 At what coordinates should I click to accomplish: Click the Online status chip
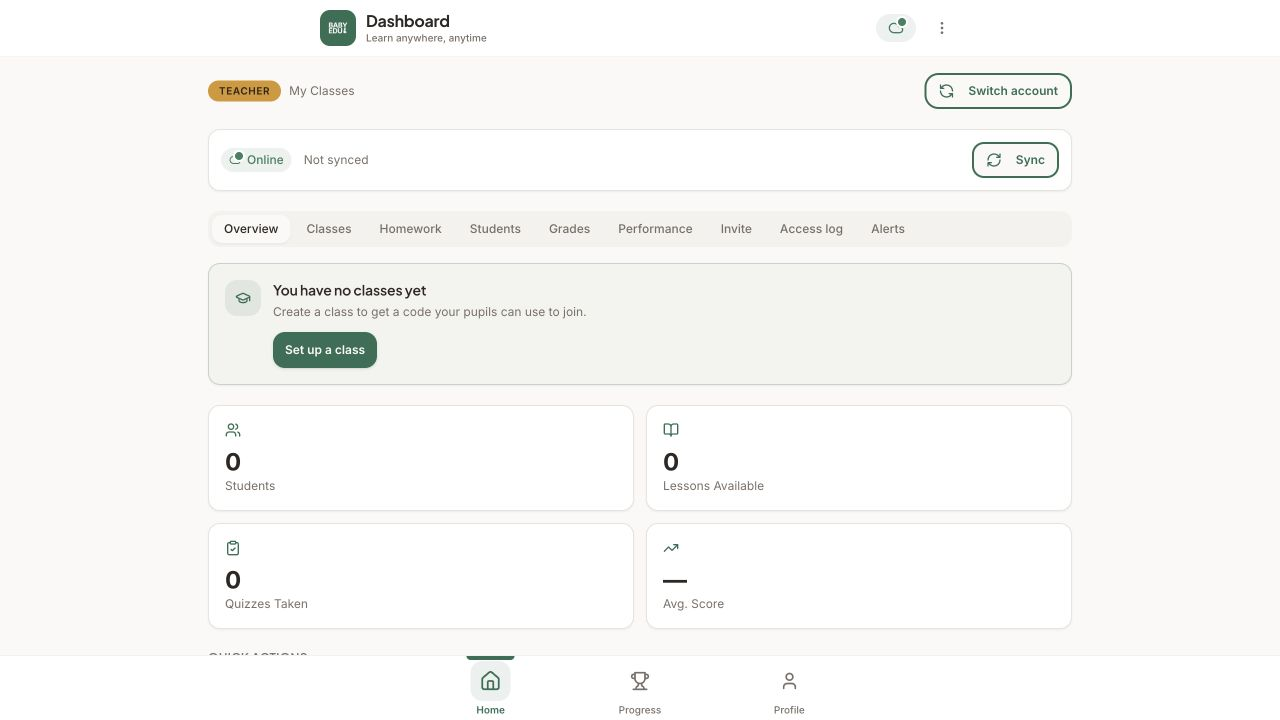coord(256,160)
